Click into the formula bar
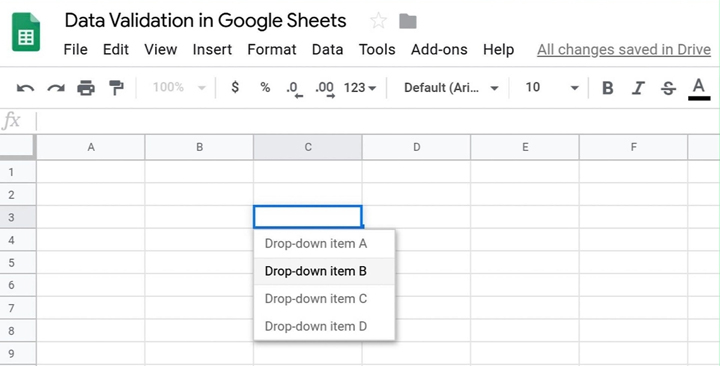This screenshot has width=720, height=366. tap(377, 121)
